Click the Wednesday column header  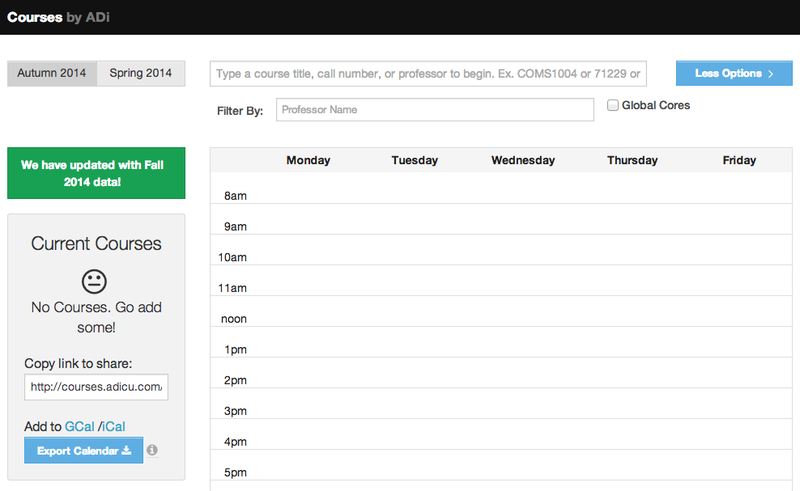coord(523,160)
